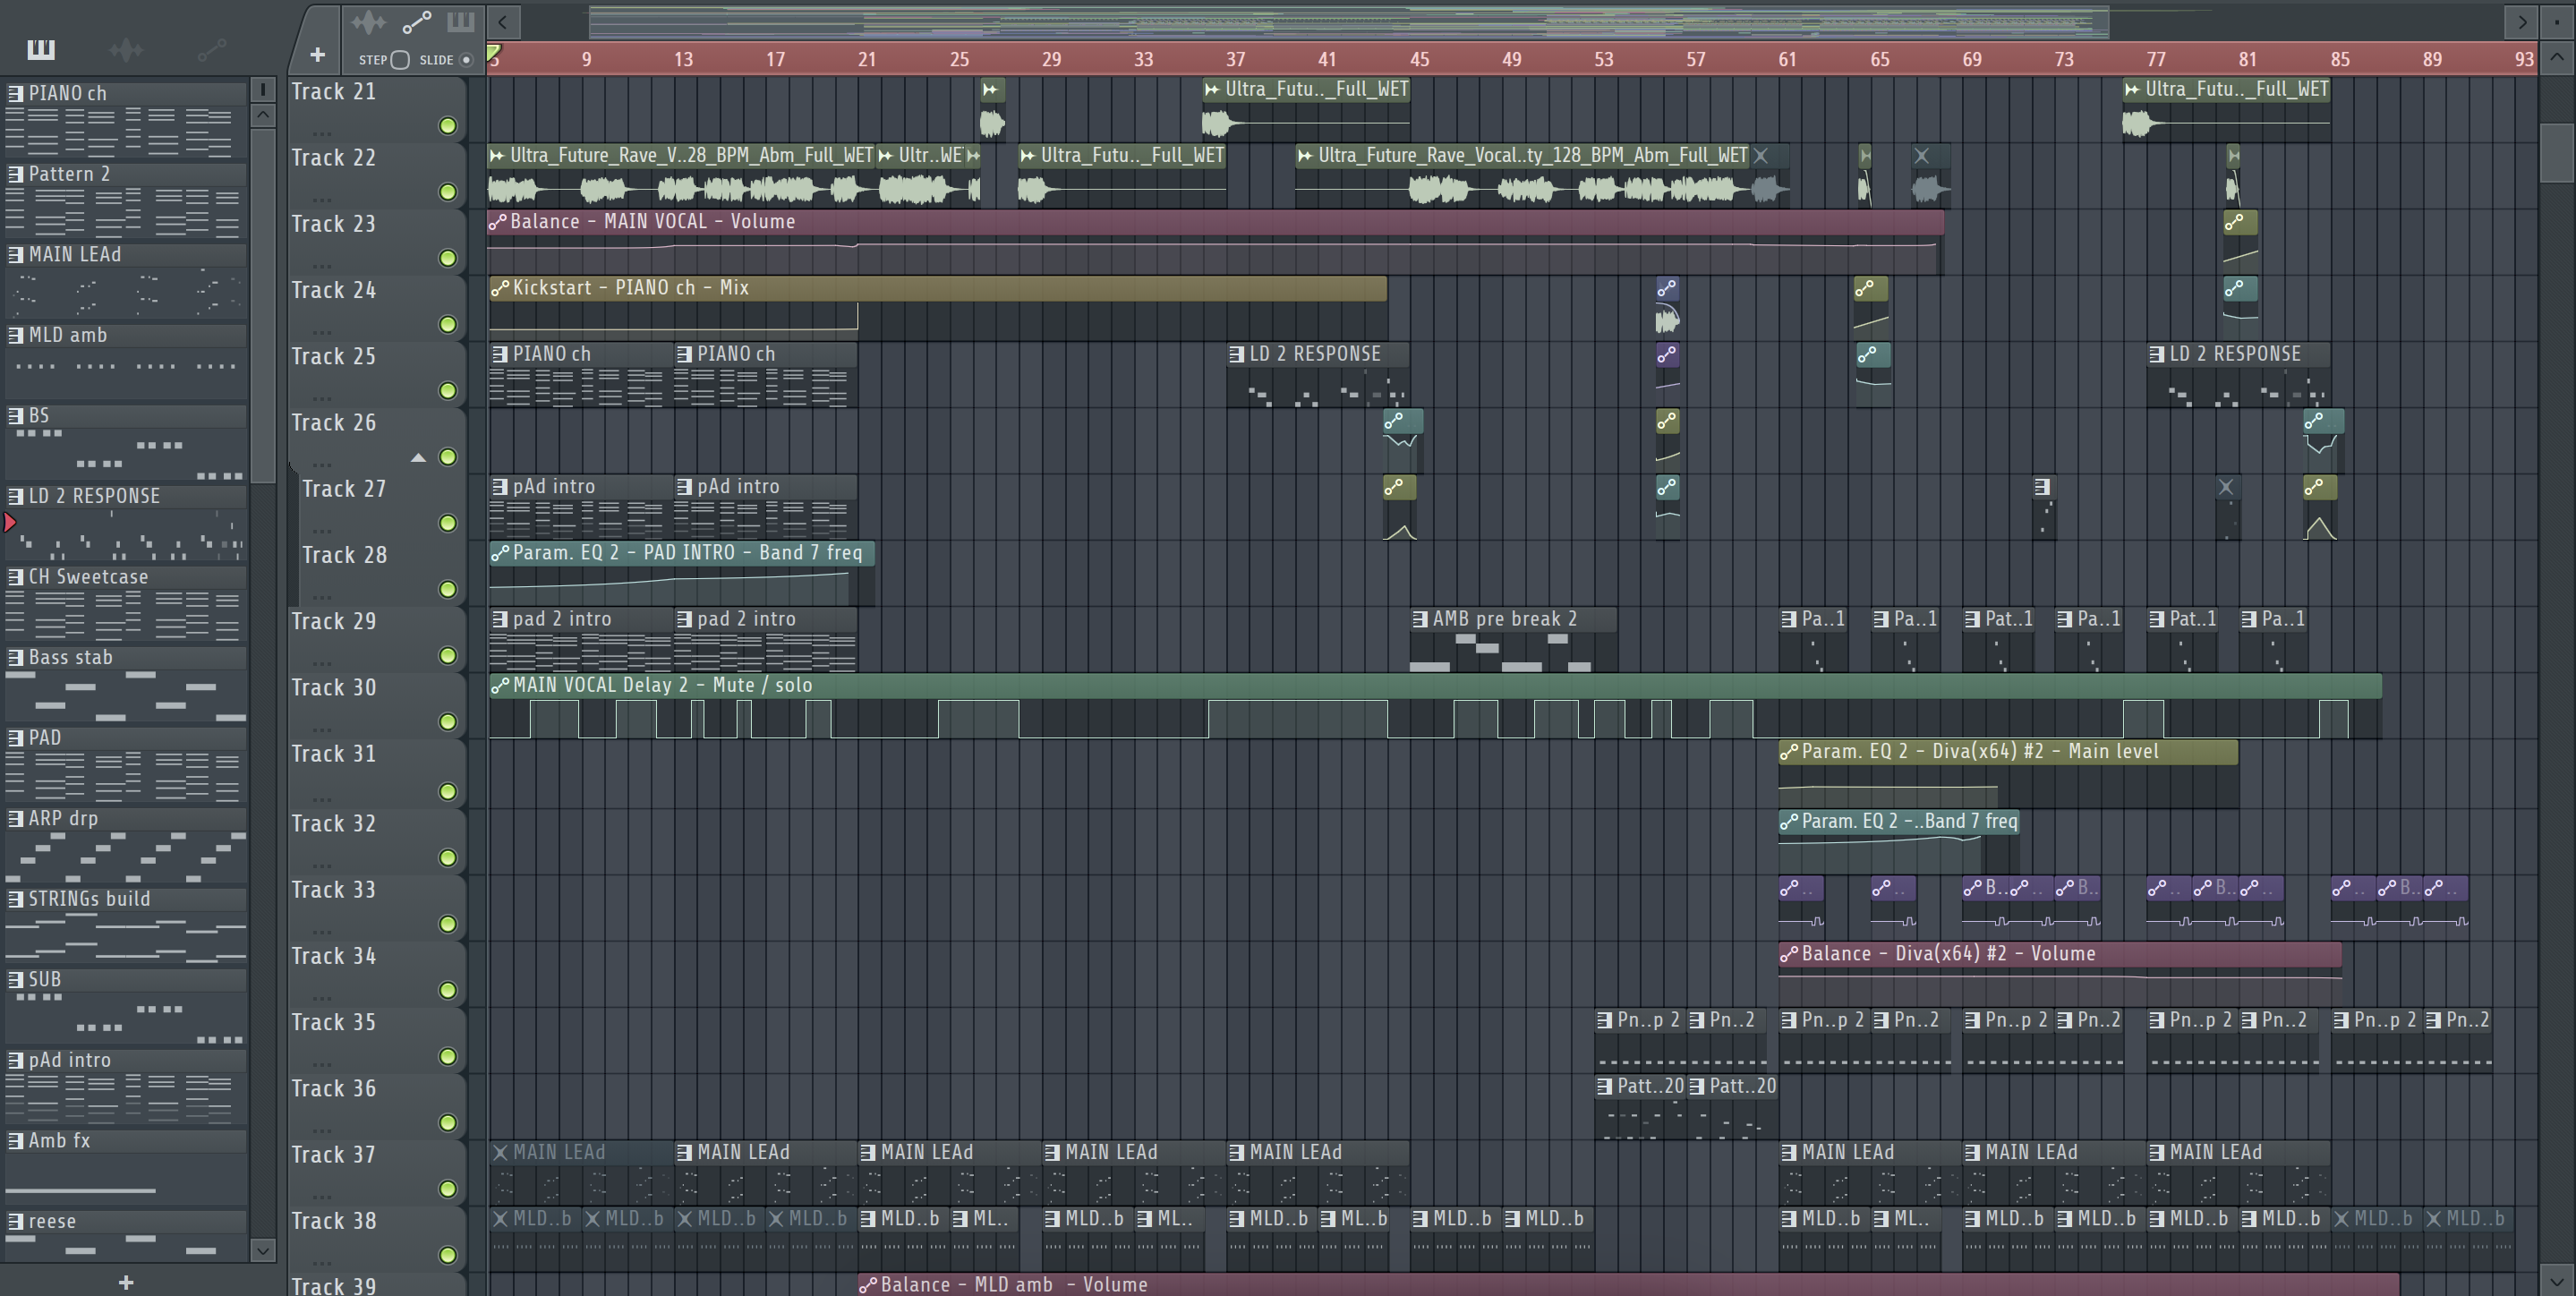Select the automation clip focus icon in playlist toolbar

[416, 21]
